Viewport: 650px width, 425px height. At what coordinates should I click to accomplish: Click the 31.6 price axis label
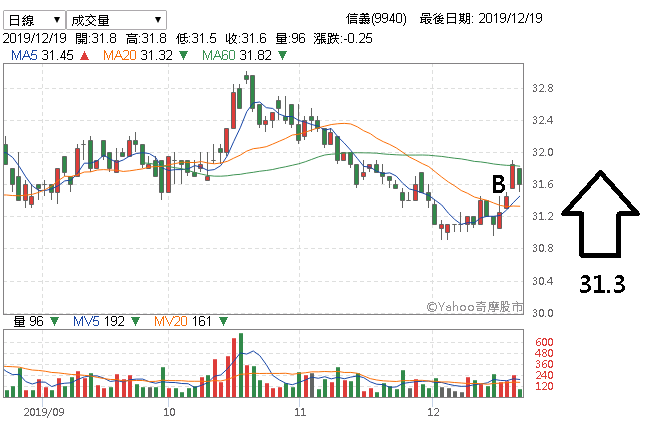point(543,185)
